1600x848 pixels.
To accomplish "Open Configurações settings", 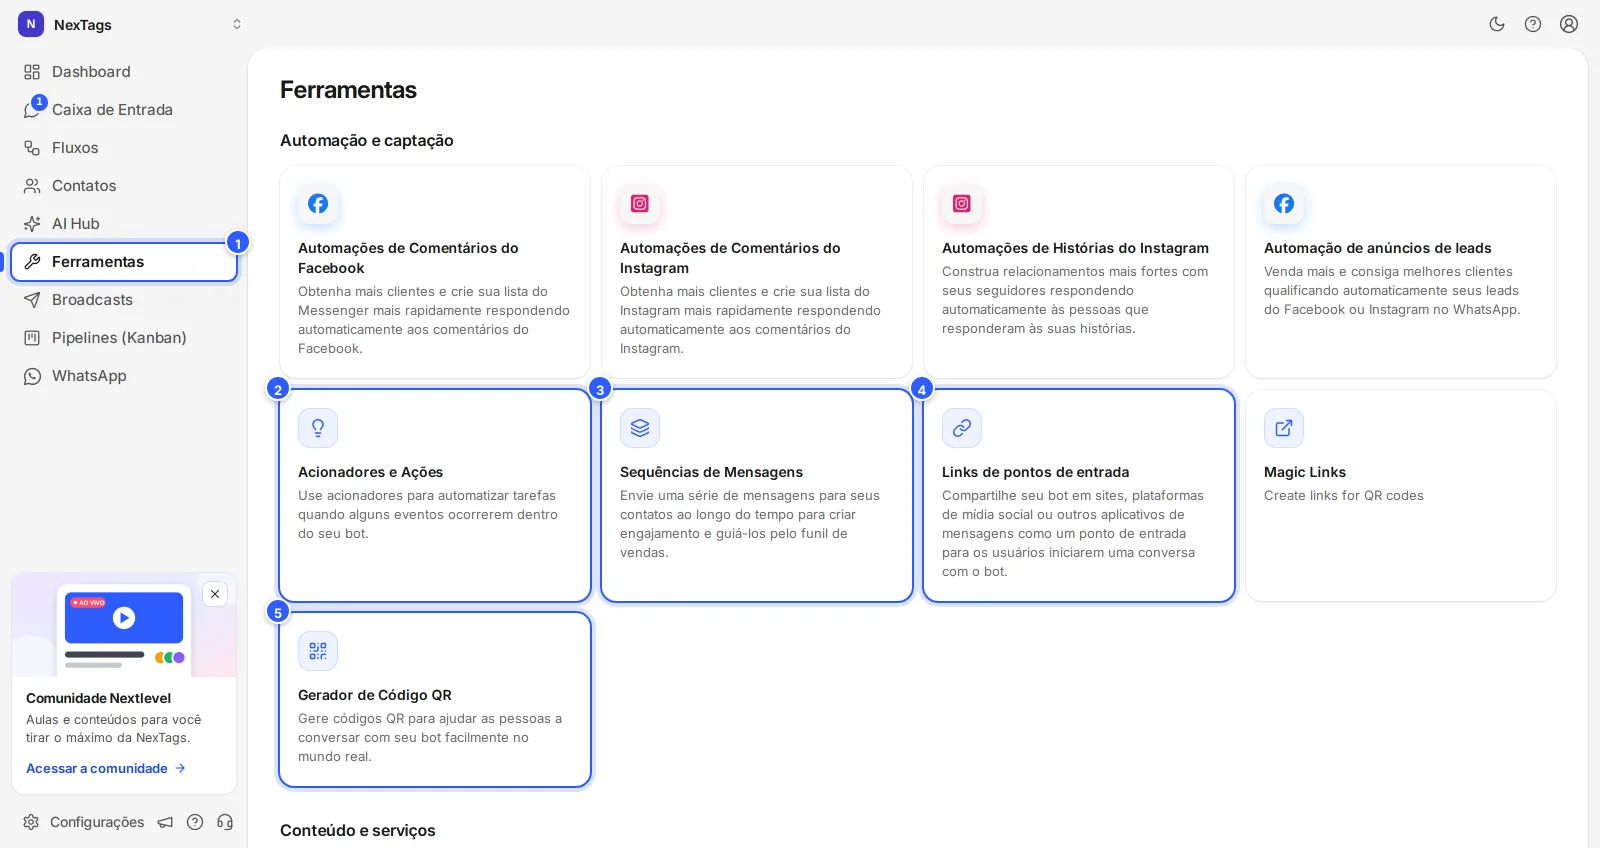I will [84, 822].
